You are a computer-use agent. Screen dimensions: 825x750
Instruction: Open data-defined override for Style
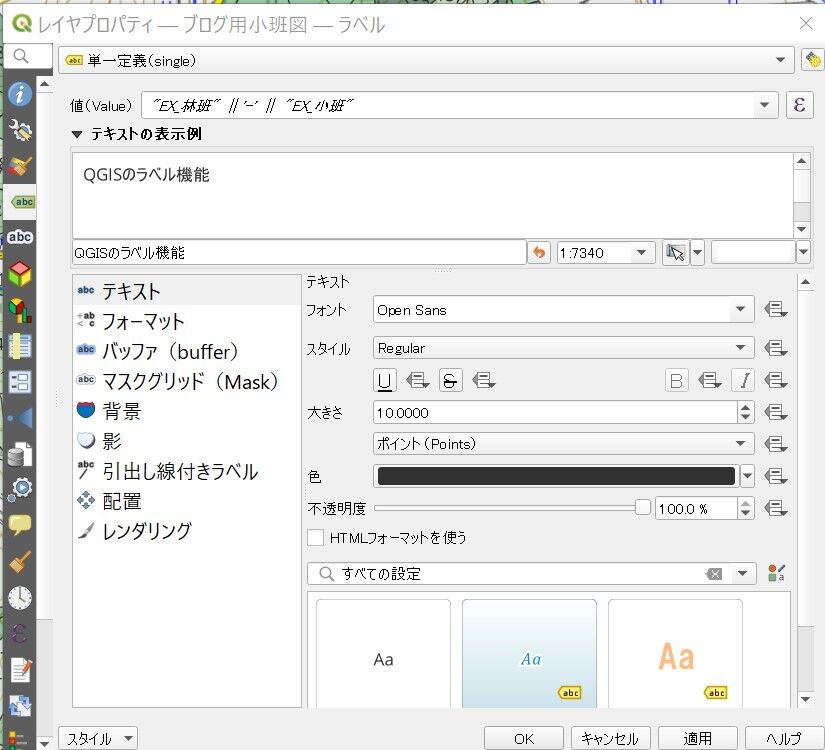click(x=776, y=348)
